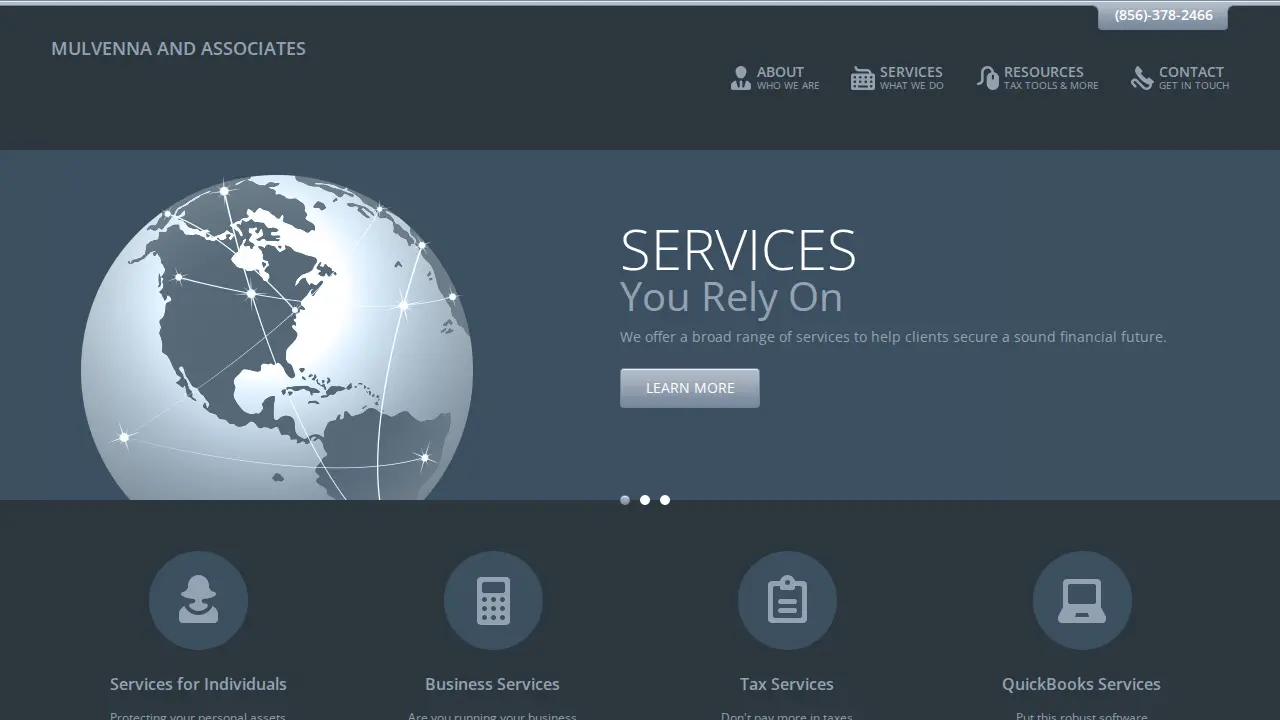Image resolution: width=1280 pixels, height=720 pixels.
Task: Open the Services for Individuals heading link
Action: (x=198, y=684)
